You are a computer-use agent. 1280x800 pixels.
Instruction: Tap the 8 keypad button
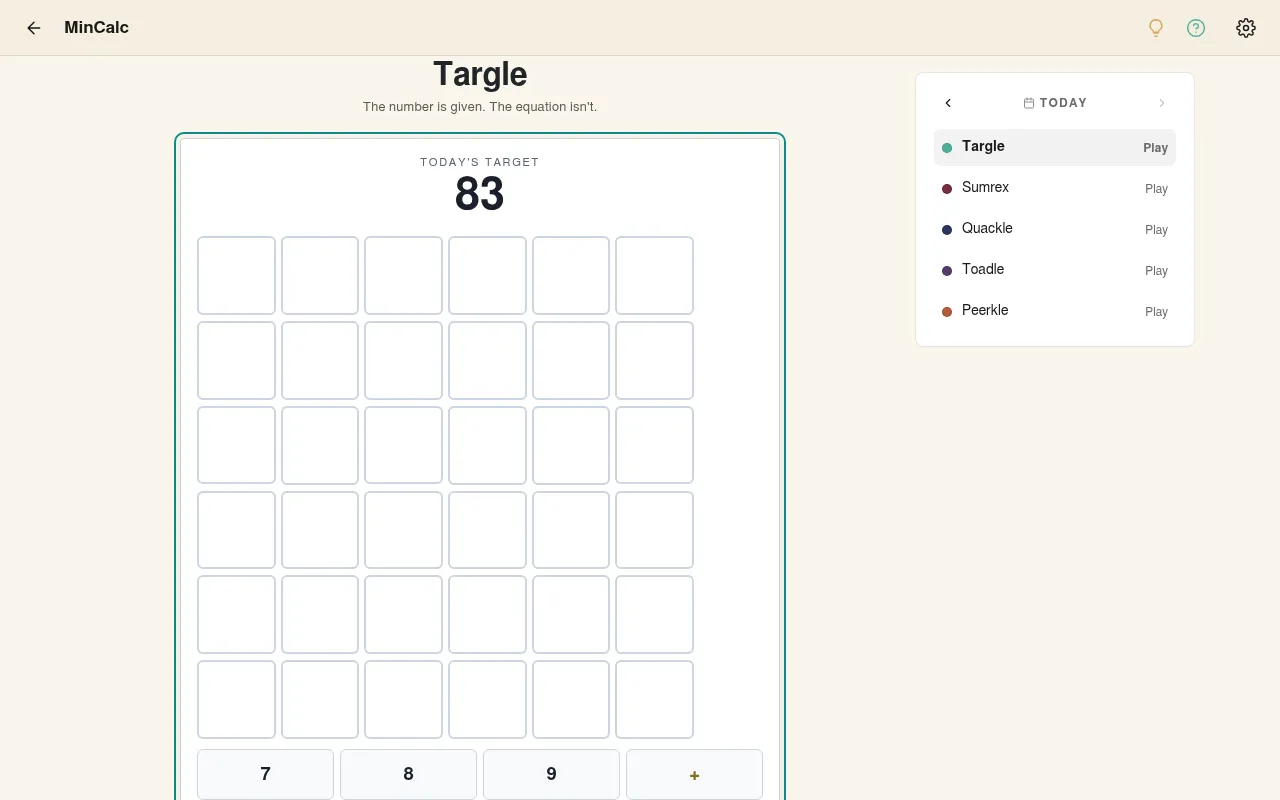[408, 774]
